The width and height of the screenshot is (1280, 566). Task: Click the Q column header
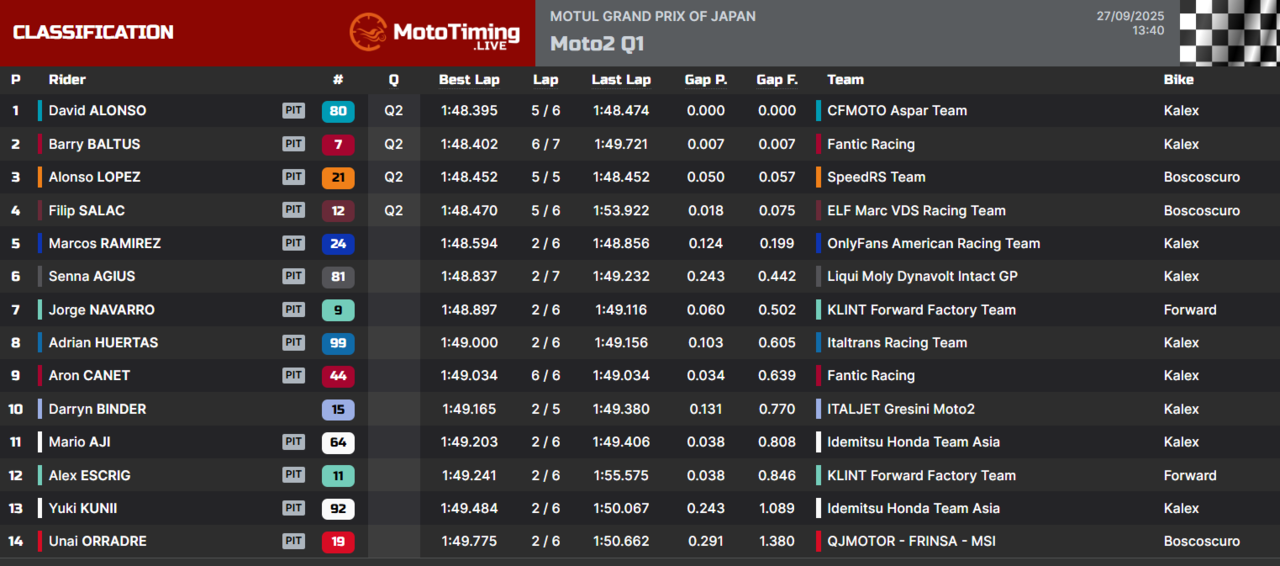(x=393, y=80)
